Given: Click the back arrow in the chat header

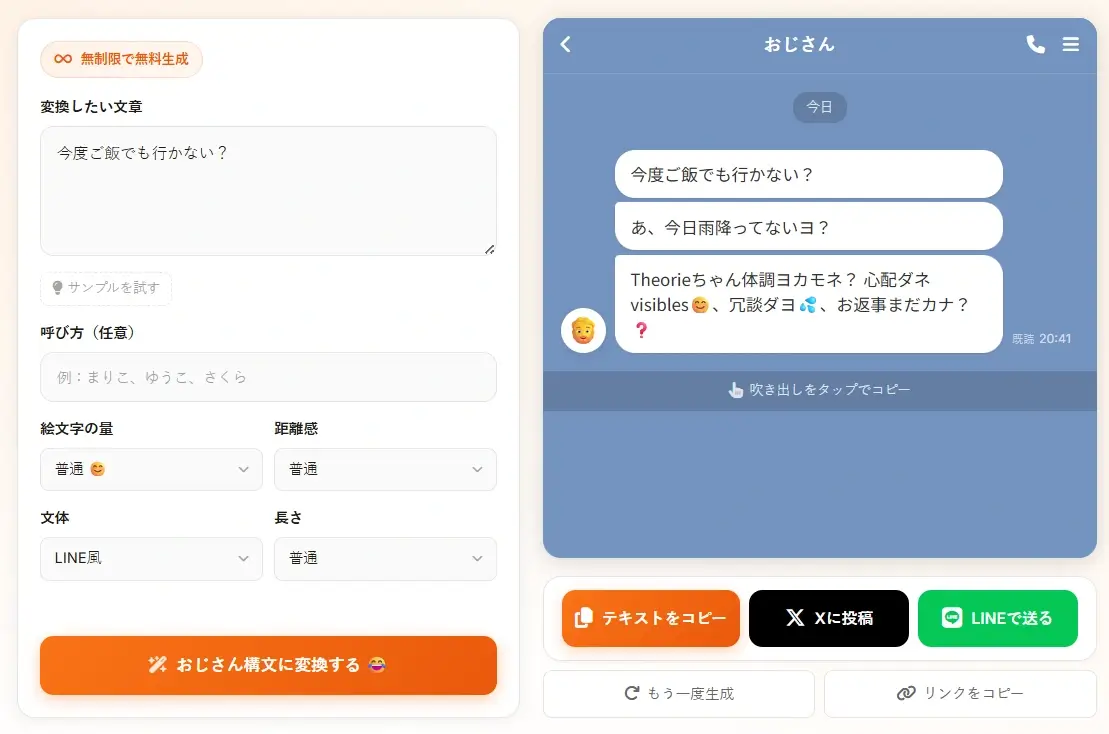Looking at the screenshot, I should 565,44.
